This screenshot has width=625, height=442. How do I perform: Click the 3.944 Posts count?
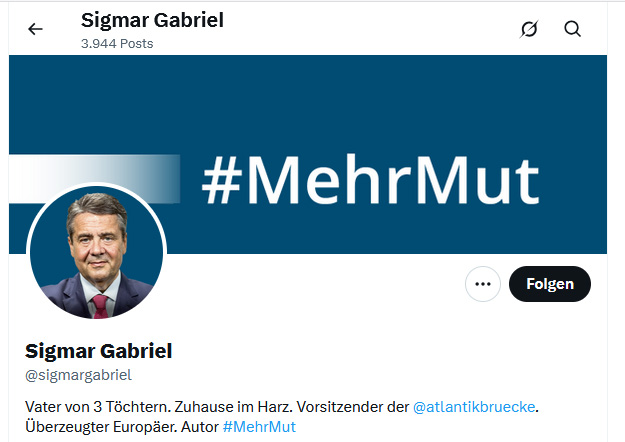(x=117, y=44)
